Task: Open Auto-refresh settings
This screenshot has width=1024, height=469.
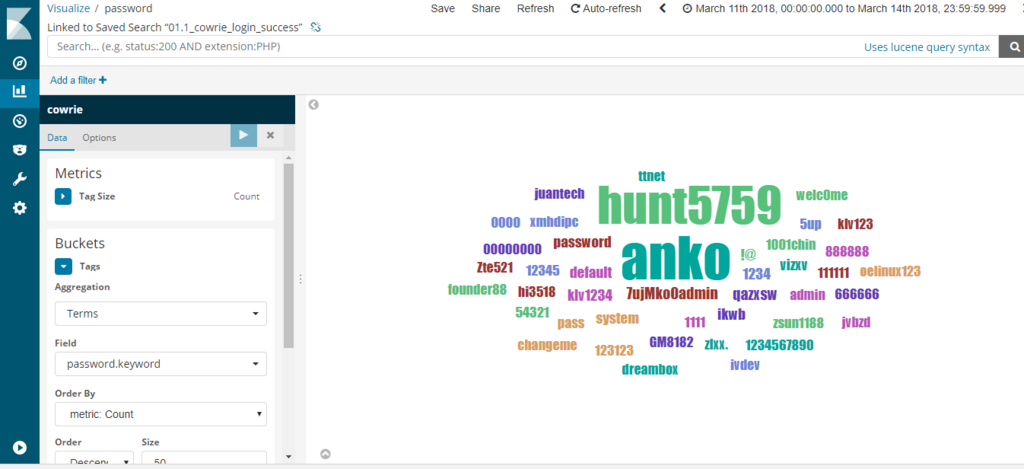Action: (x=606, y=8)
